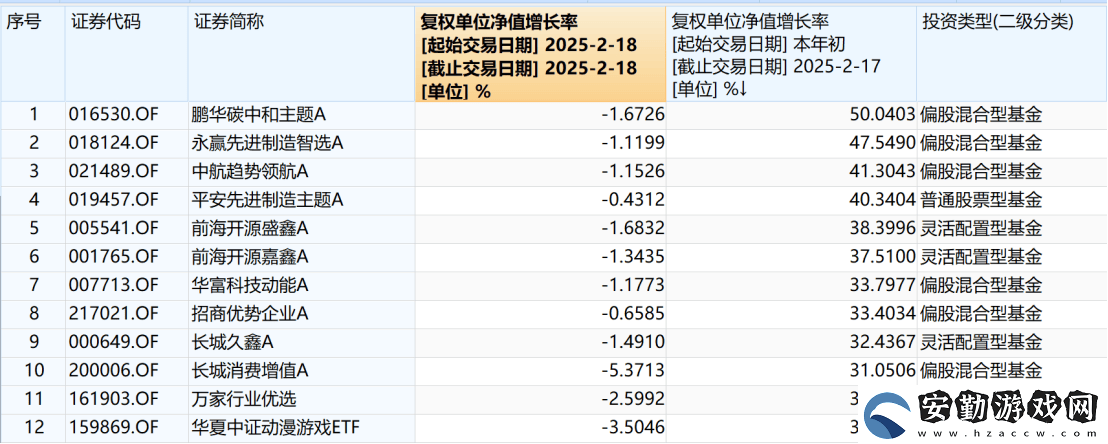Click security code 021489.OF
Image resolution: width=1108 pixels, height=444 pixels.
tap(114, 172)
